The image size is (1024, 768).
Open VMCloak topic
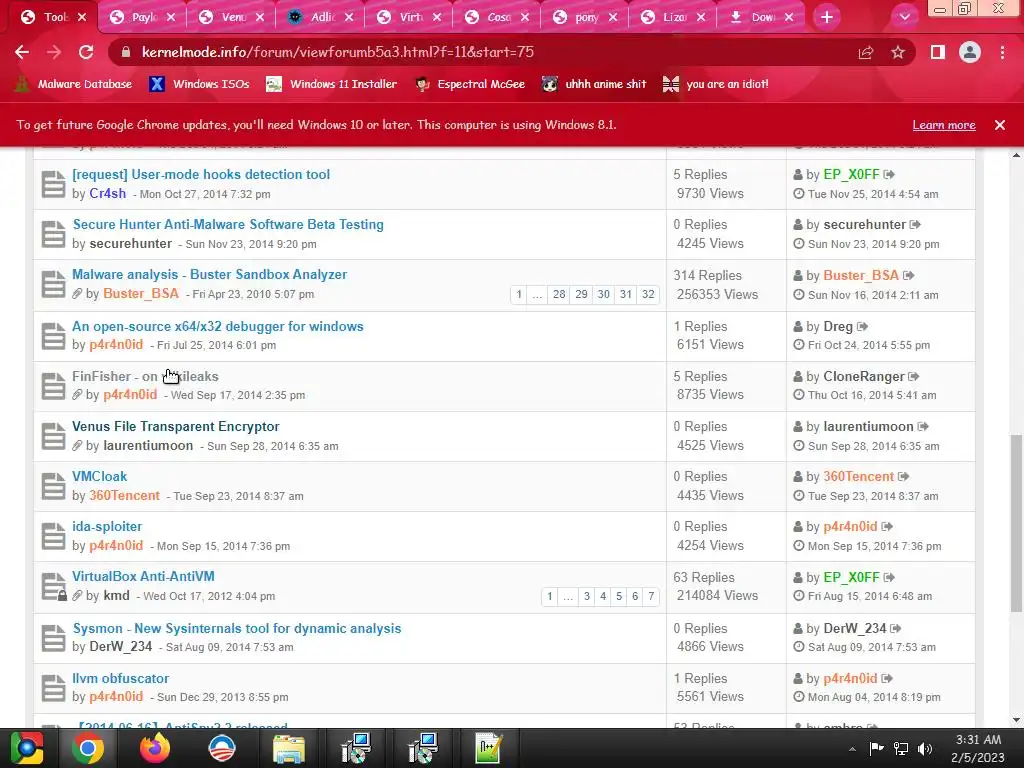coord(99,476)
